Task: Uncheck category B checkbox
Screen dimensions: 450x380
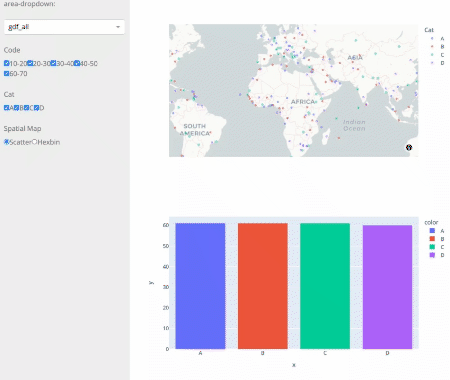Action: tap(16, 108)
